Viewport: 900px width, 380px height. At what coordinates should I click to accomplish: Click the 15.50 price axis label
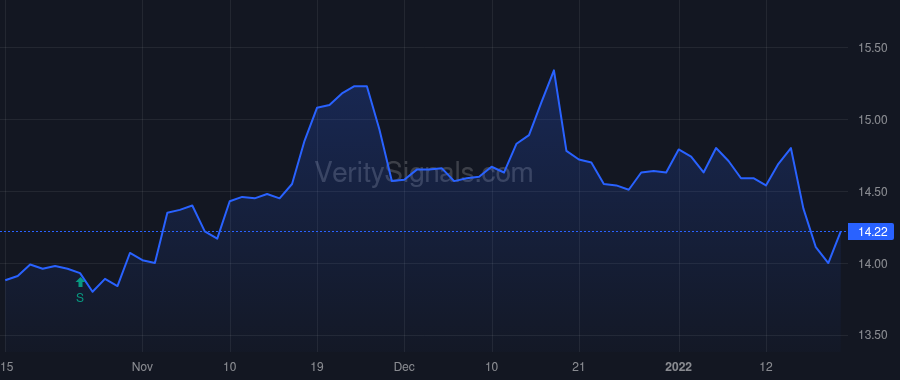[x=872, y=48]
